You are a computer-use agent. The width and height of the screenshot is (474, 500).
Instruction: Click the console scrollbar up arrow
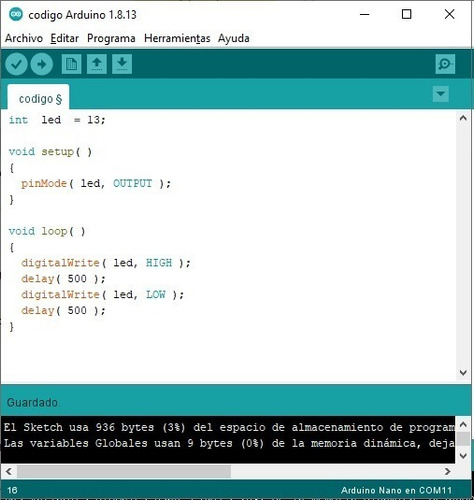(x=463, y=424)
